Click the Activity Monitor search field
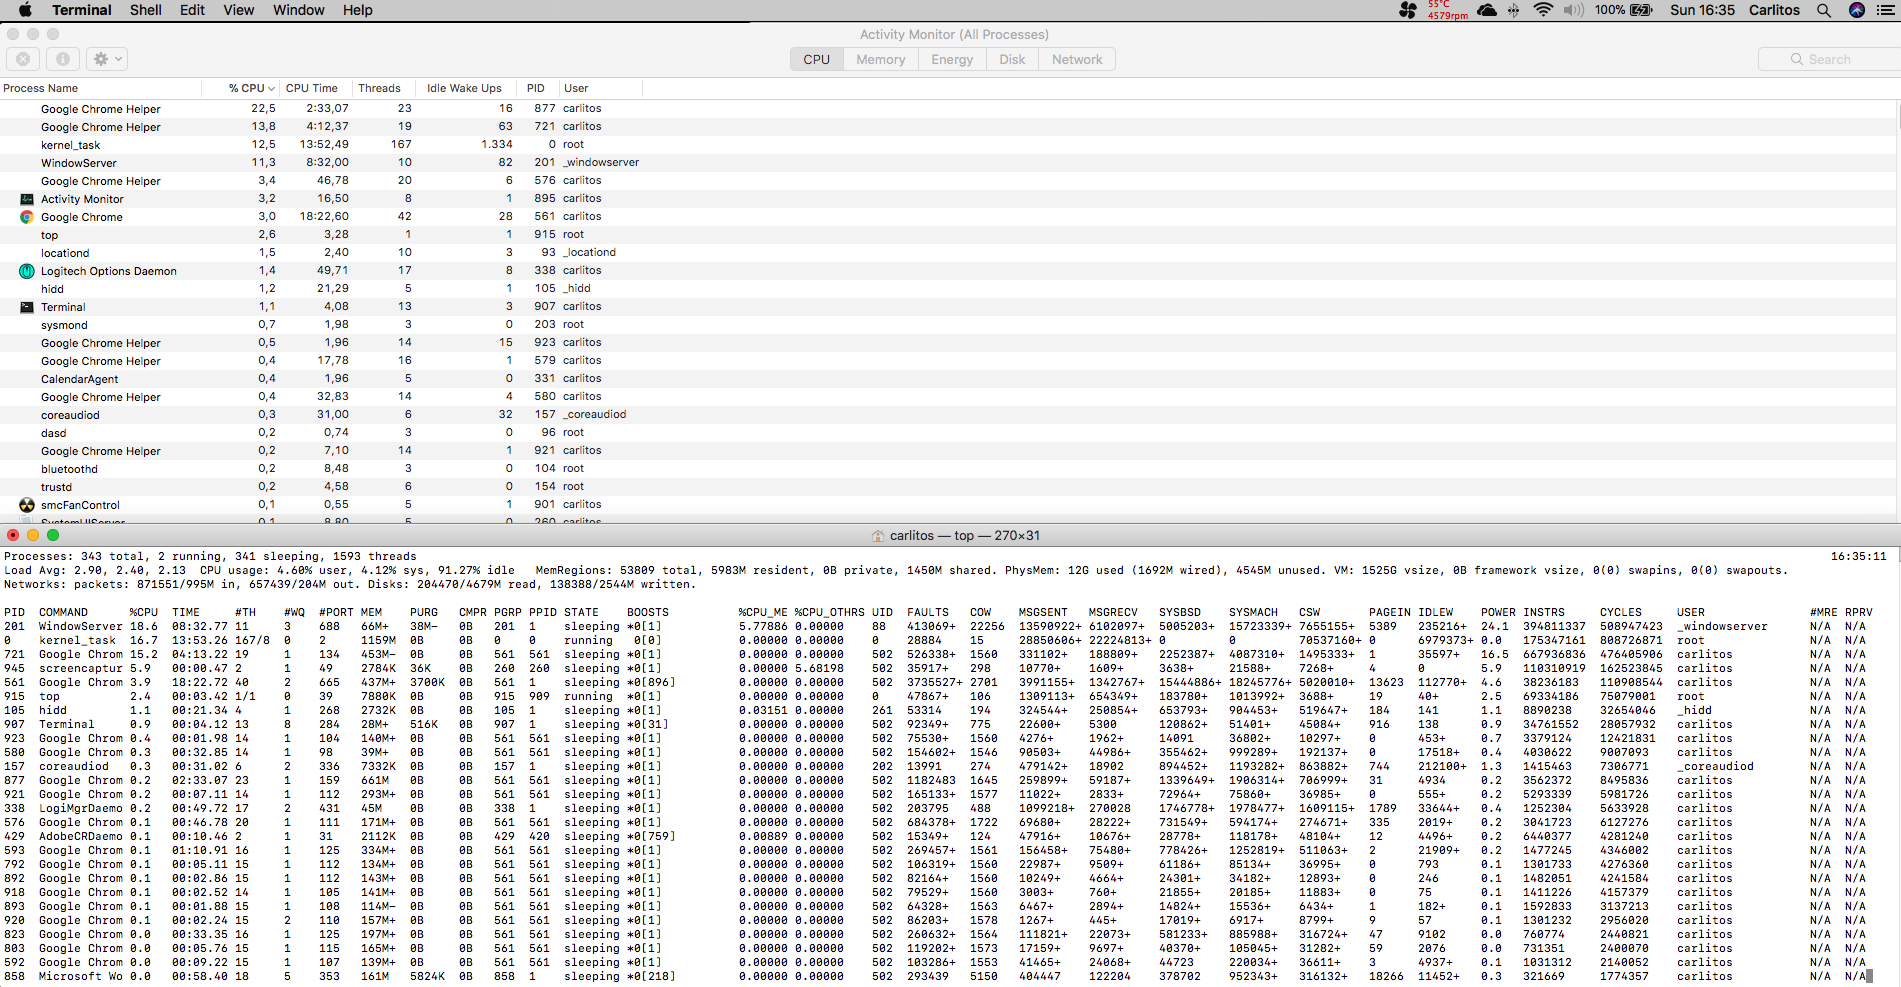This screenshot has width=1901, height=987. click(x=1828, y=59)
